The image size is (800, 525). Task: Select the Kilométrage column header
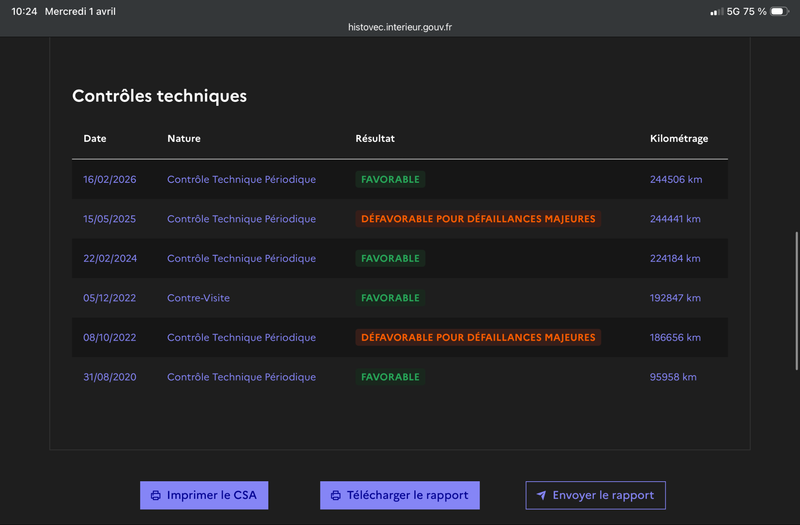pyautogui.click(x=678, y=138)
